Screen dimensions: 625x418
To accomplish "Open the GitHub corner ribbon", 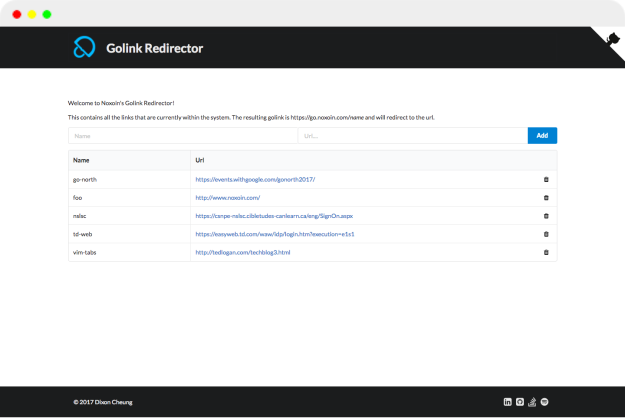I will pos(611,39).
